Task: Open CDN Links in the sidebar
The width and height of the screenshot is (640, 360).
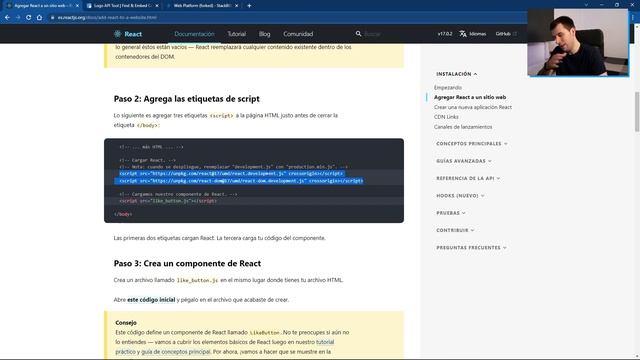Action: pyautogui.click(x=446, y=117)
